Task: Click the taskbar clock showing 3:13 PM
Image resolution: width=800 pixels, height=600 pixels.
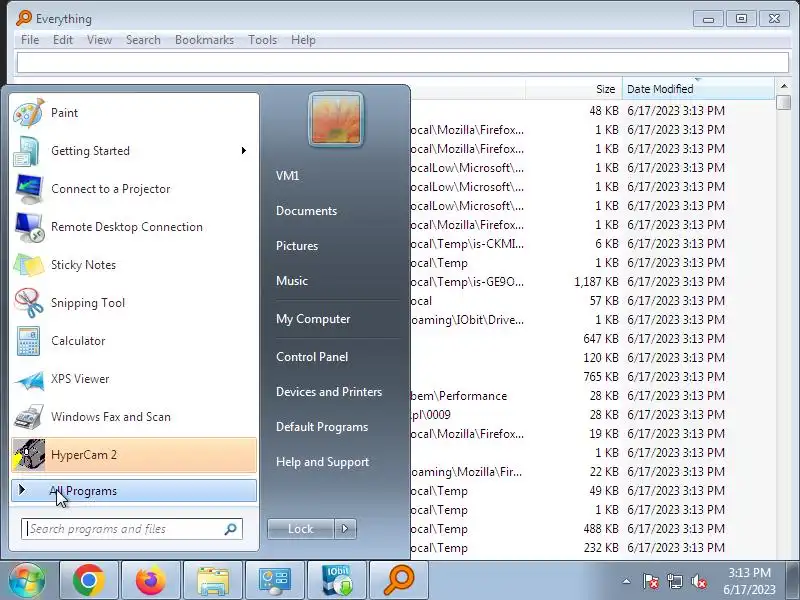Action: pyautogui.click(x=749, y=581)
